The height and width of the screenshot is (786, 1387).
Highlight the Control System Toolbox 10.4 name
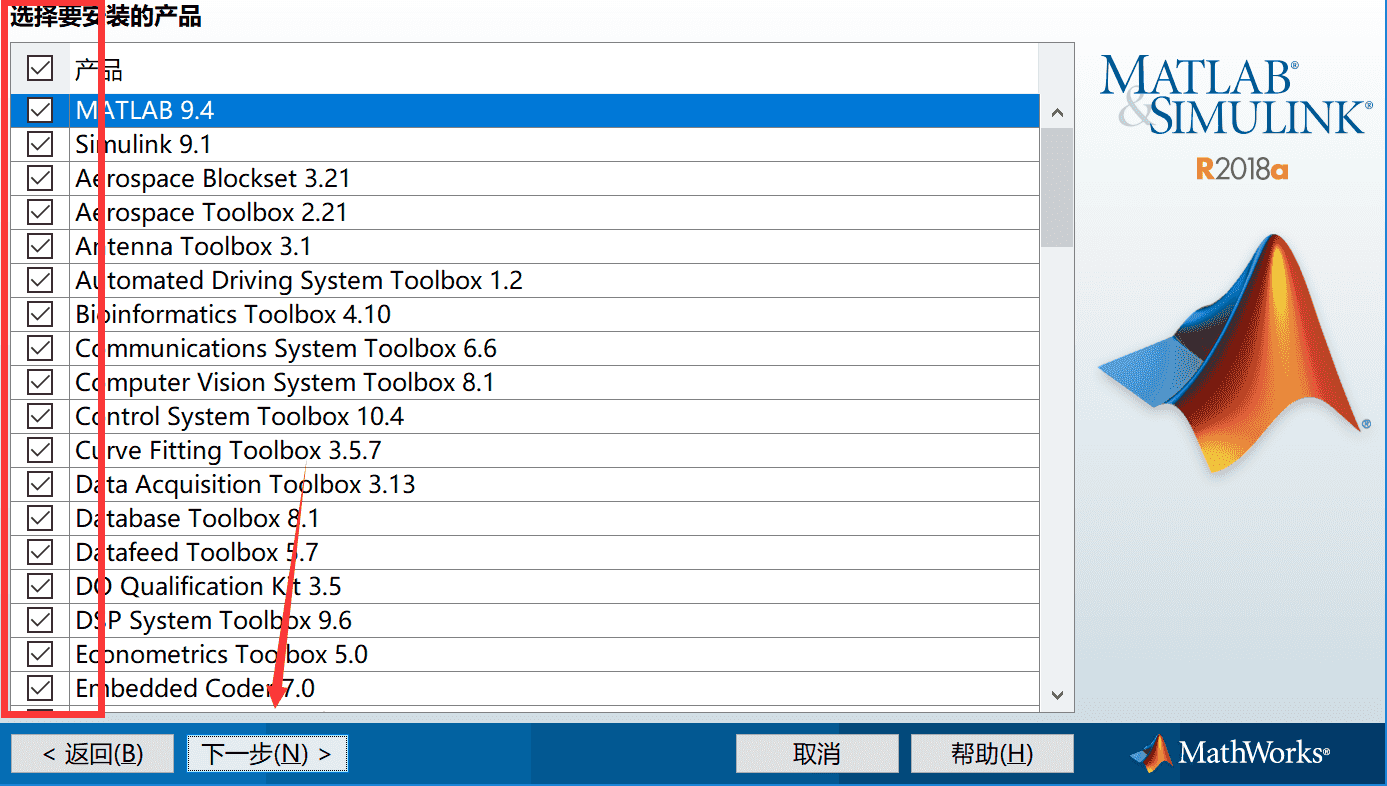(x=240, y=416)
